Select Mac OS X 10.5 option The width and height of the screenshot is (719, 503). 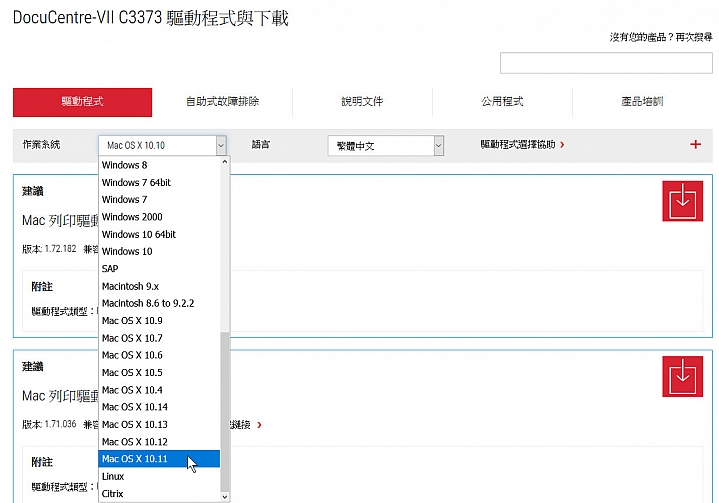coord(159,372)
